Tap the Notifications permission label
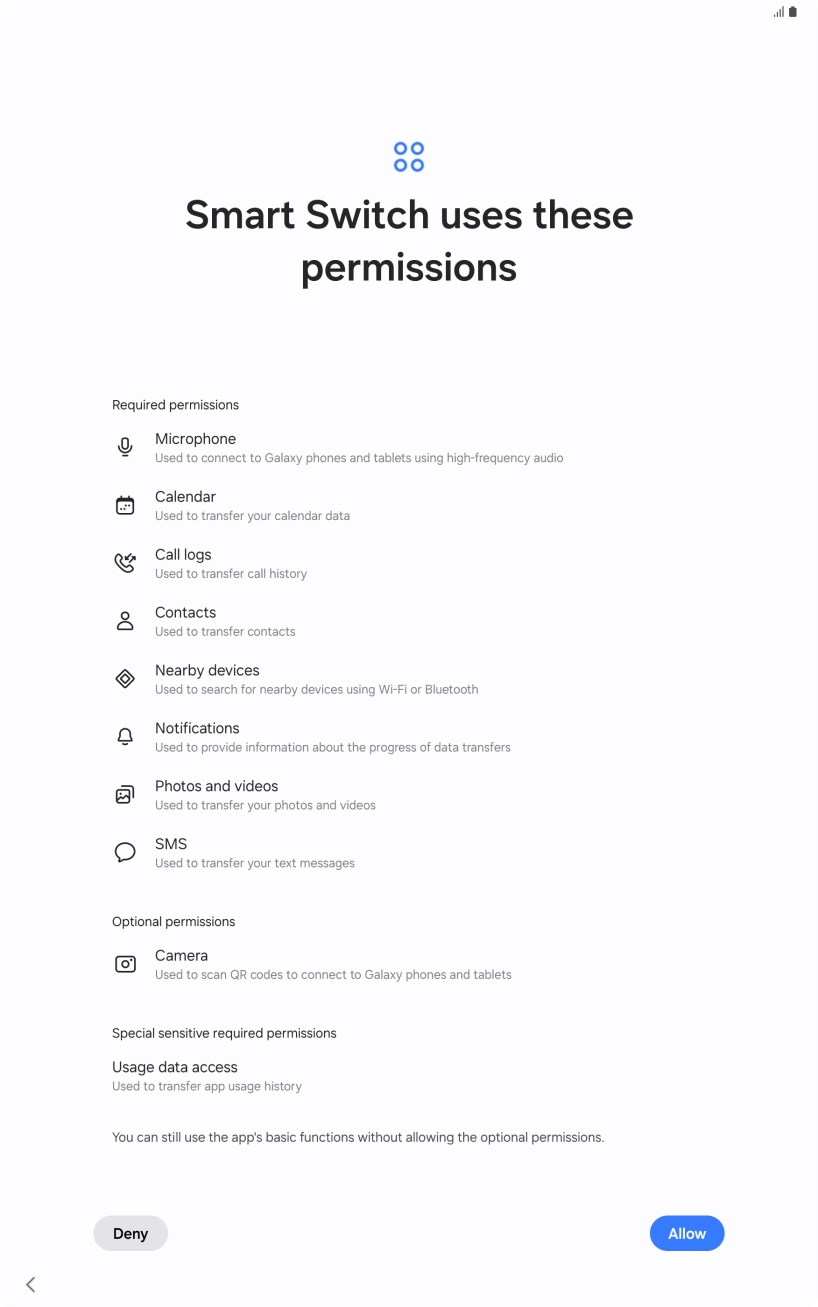Image resolution: width=818 pixels, height=1307 pixels. pyautogui.click(x=197, y=728)
